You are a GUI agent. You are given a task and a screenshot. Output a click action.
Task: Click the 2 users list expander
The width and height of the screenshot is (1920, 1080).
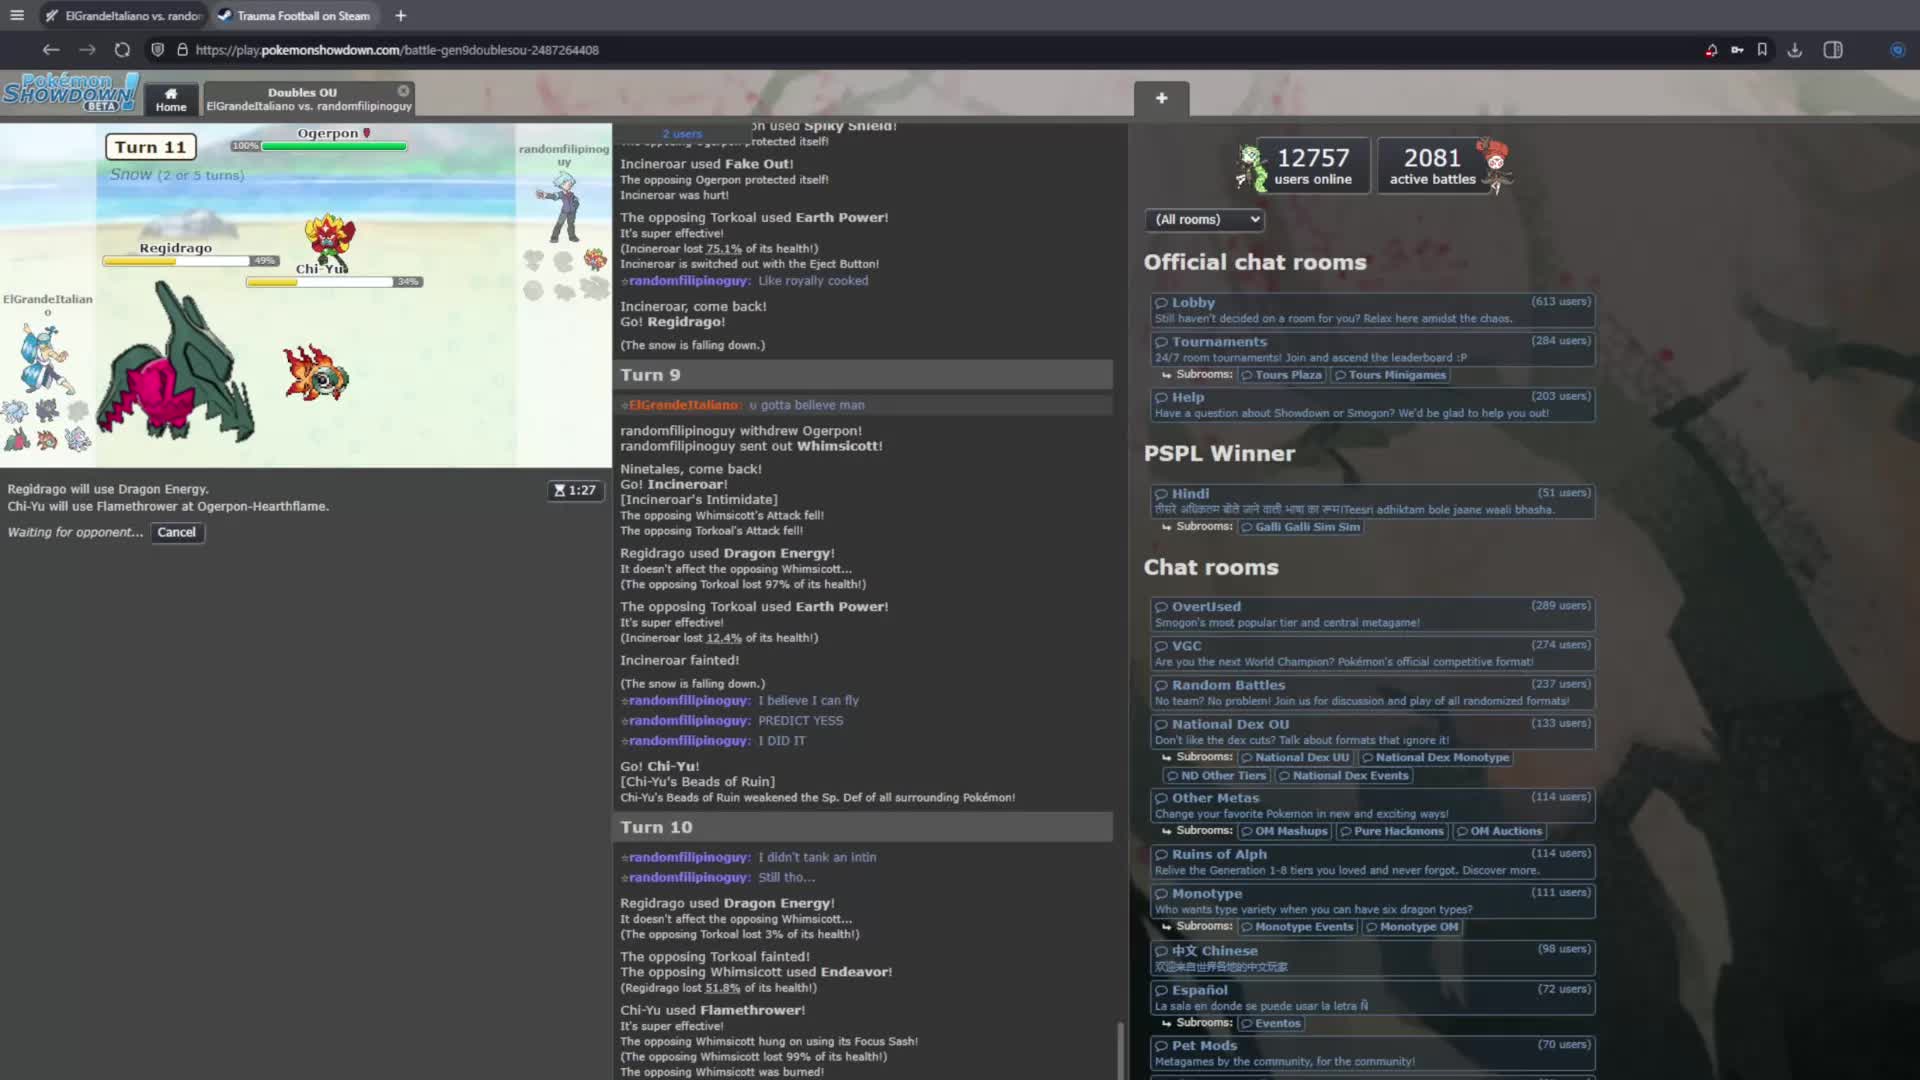point(682,134)
